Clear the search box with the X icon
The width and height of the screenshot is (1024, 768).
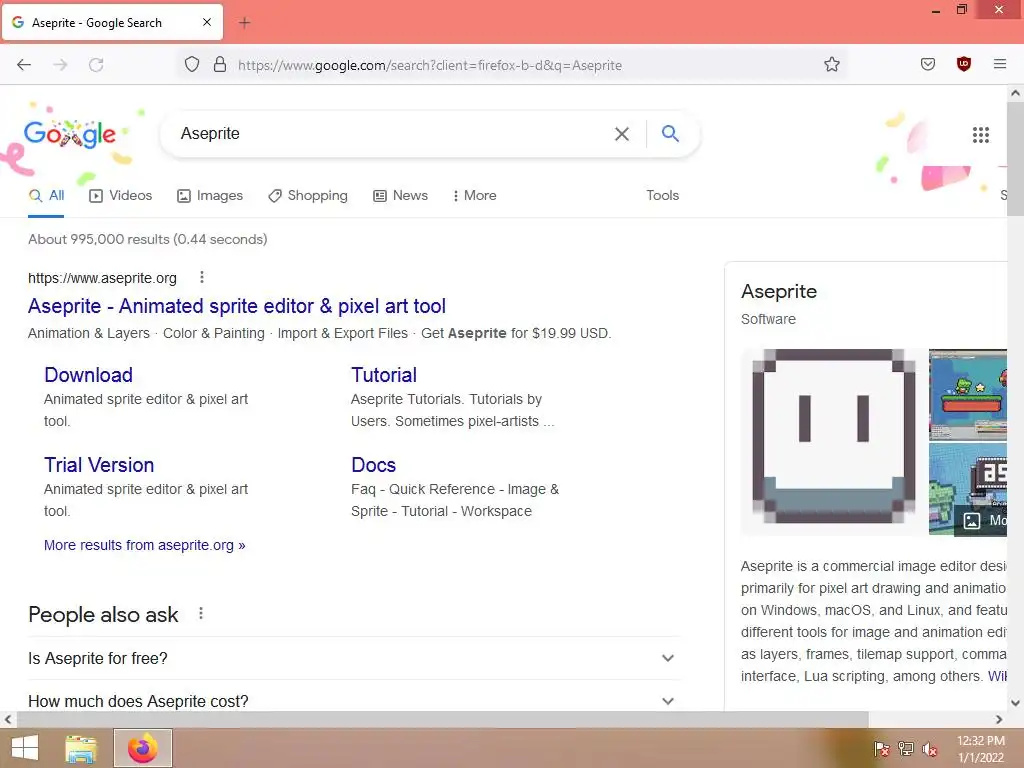point(622,134)
